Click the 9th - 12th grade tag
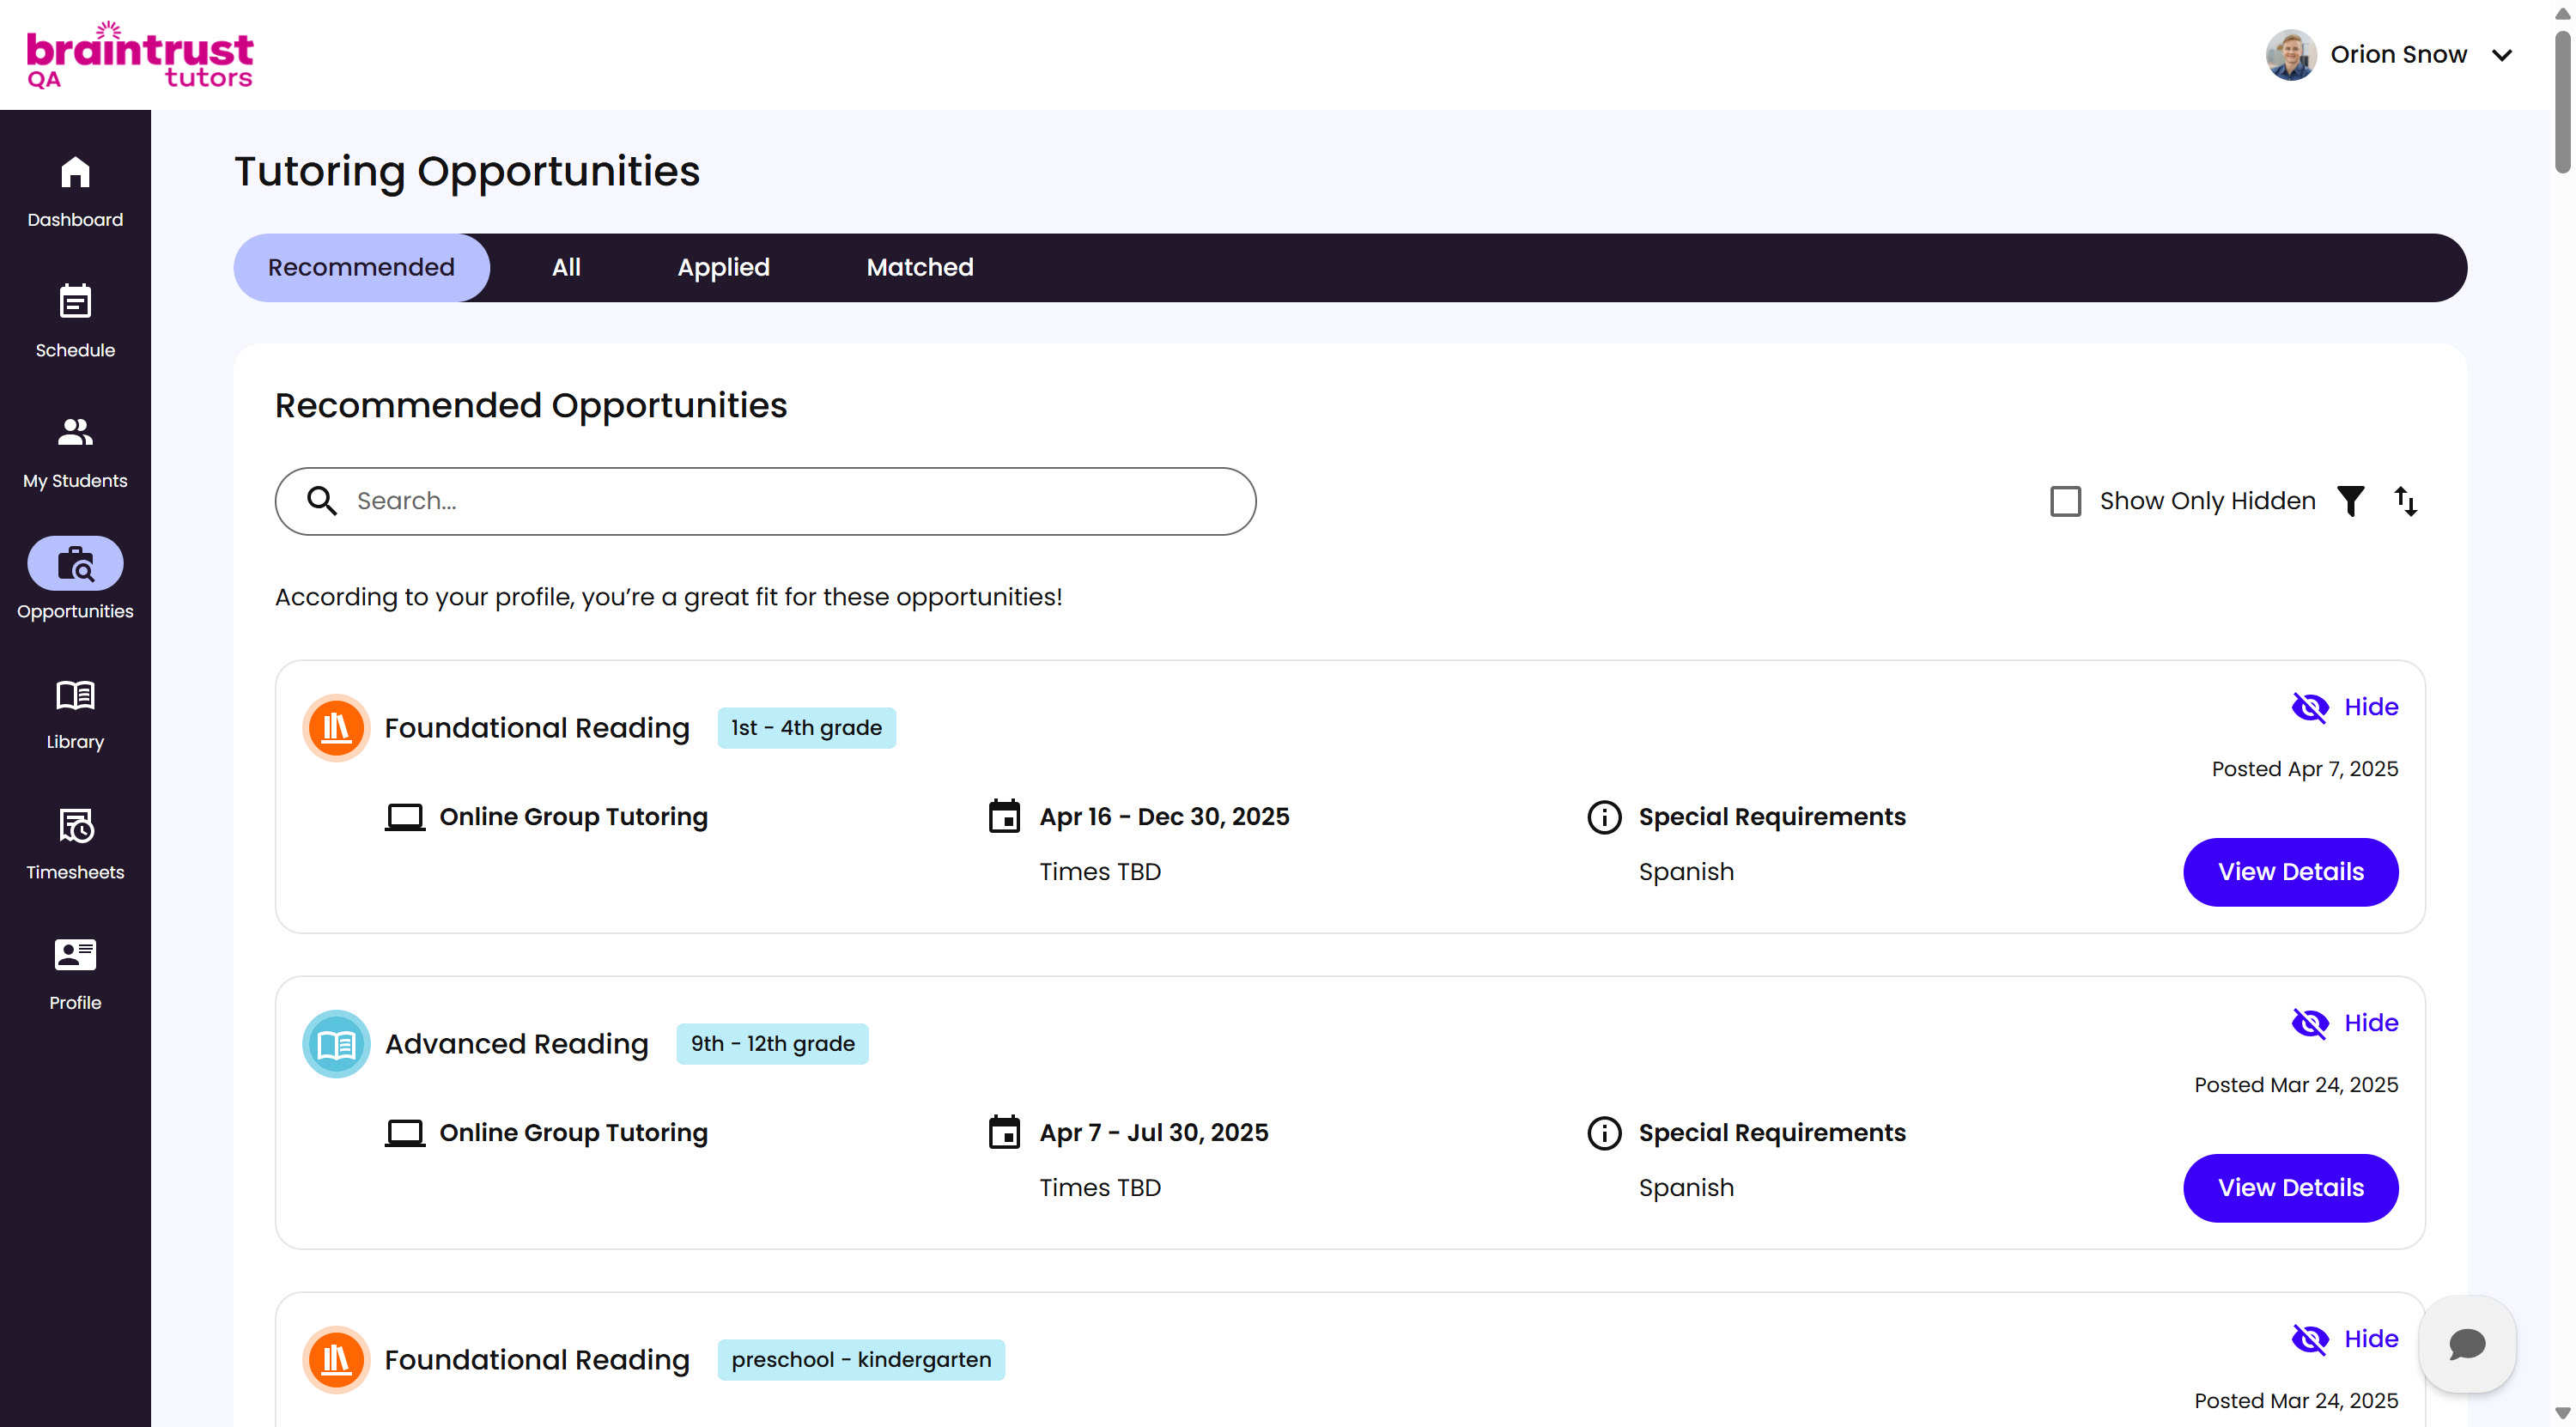The height and width of the screenshot is (1427, 2576). point(772,1044)
